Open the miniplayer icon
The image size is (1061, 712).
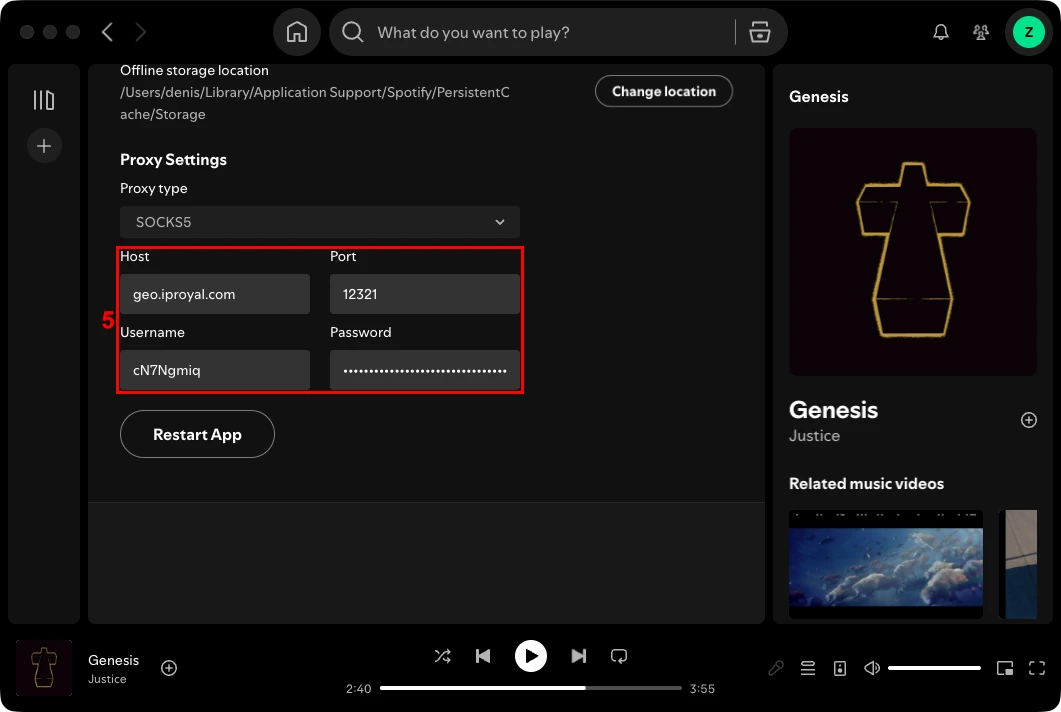click(x=1005, y=668)
